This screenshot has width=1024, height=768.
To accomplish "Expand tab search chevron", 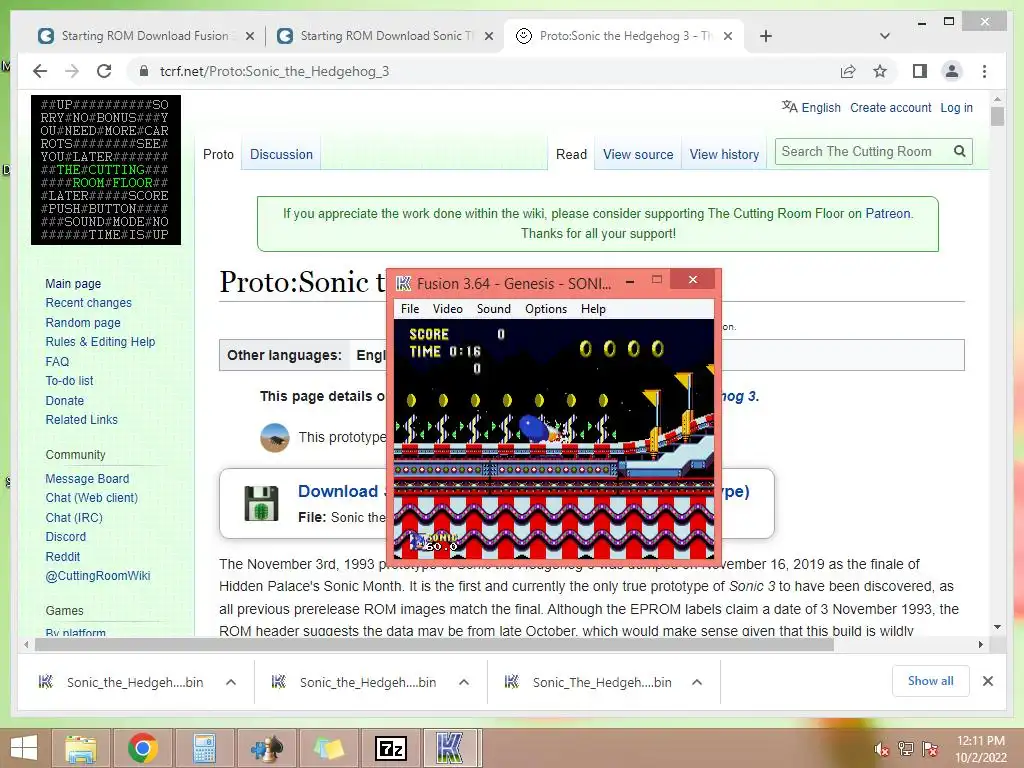I will [885, 36].
